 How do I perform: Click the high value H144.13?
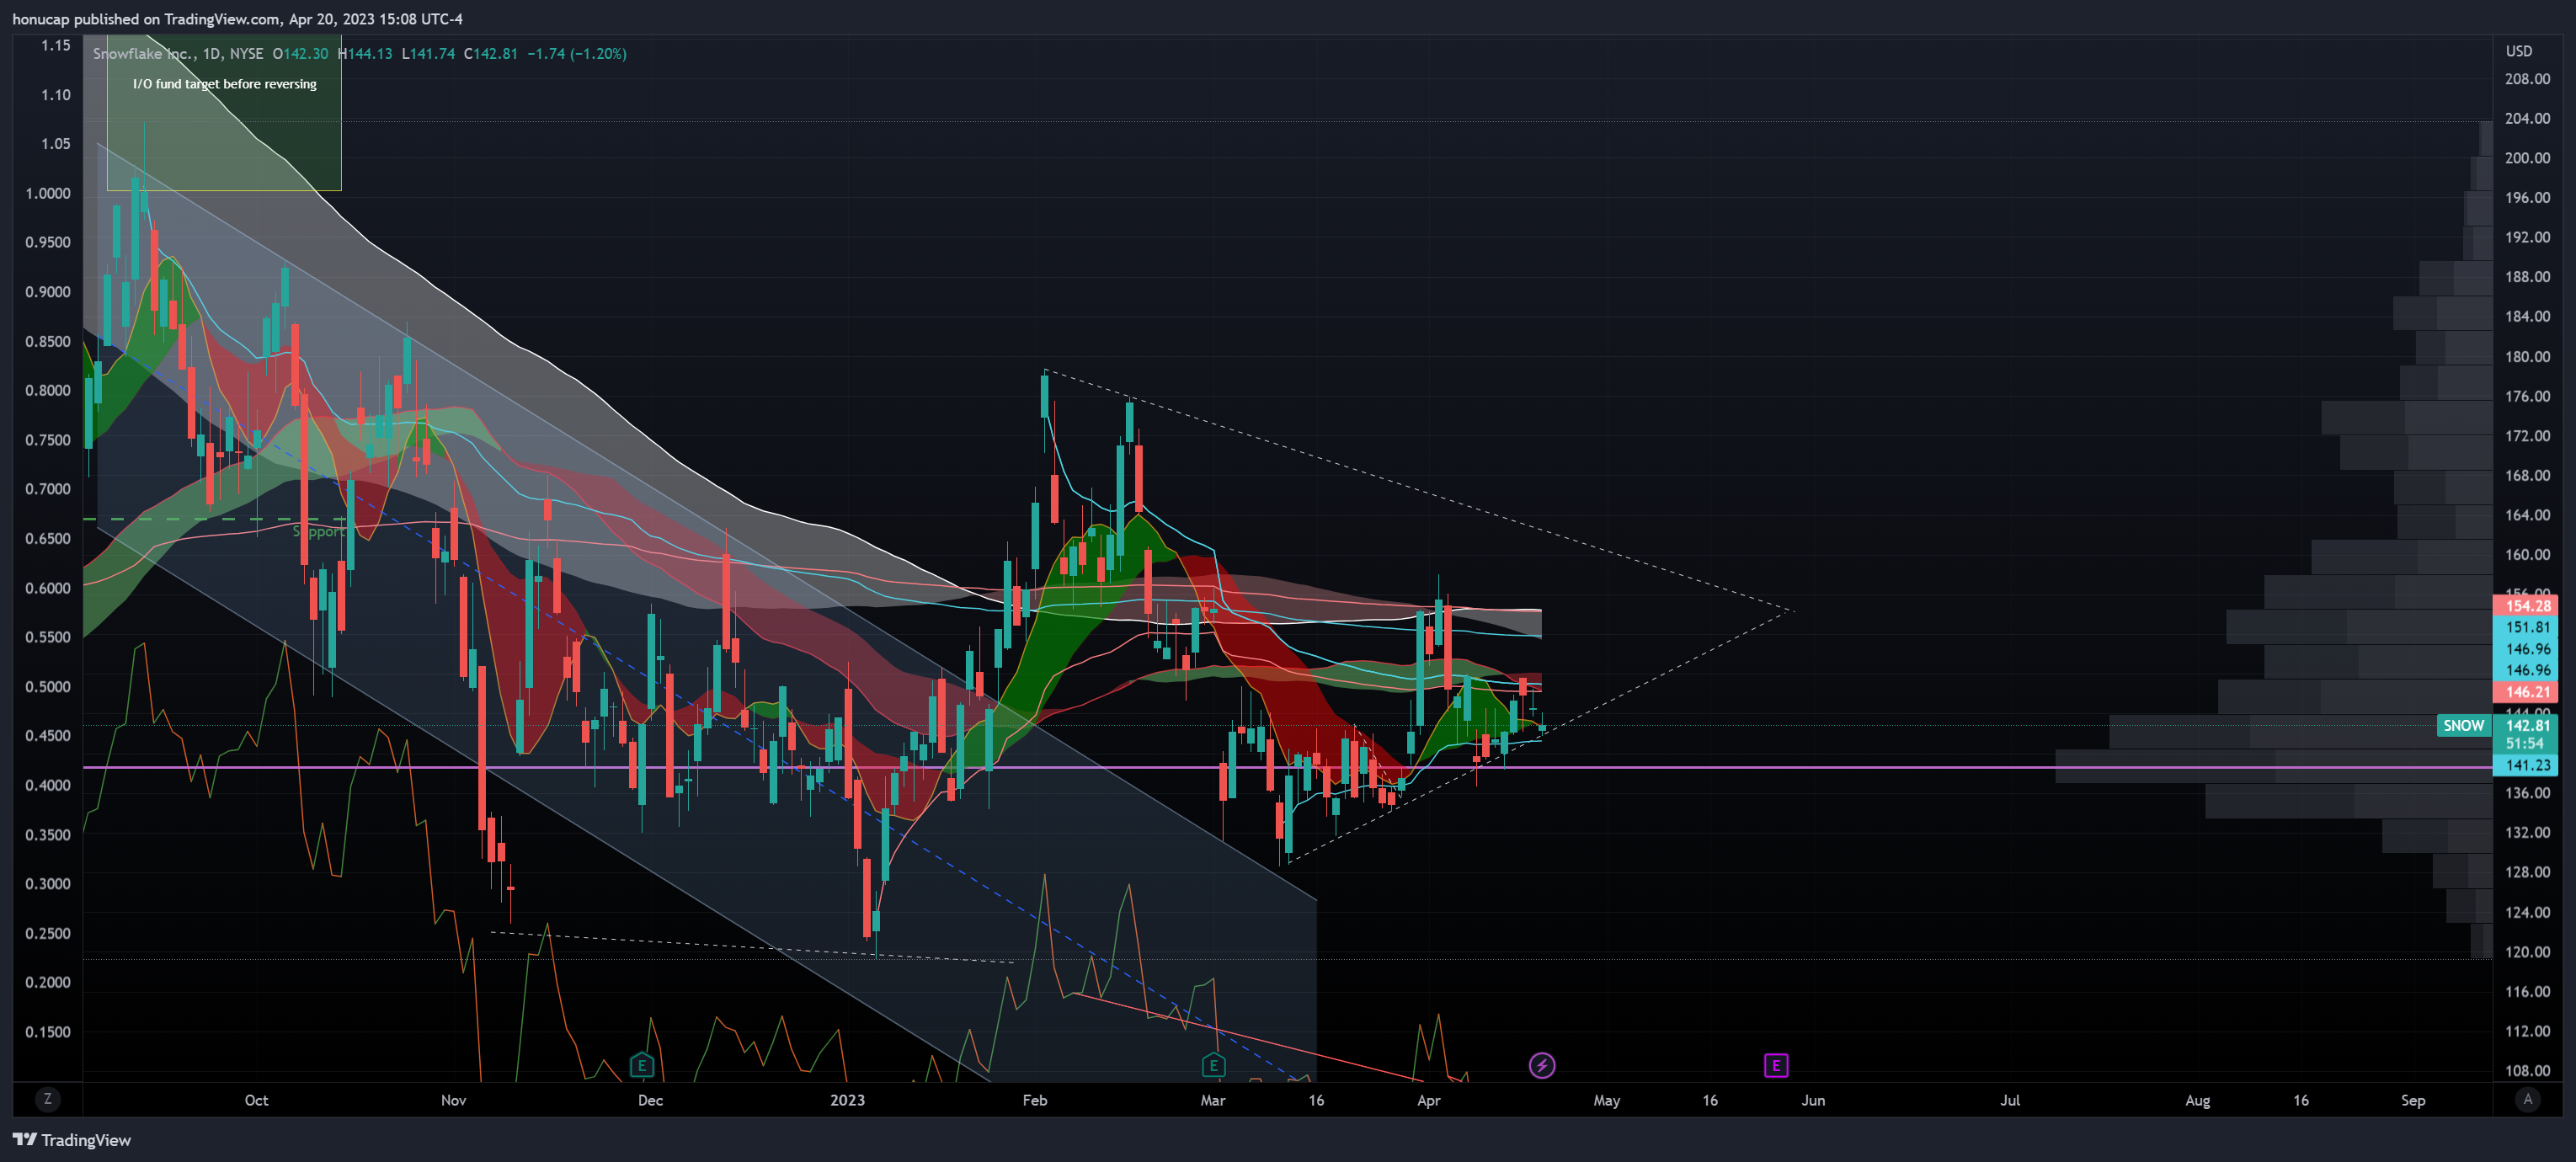pos(365,54)
